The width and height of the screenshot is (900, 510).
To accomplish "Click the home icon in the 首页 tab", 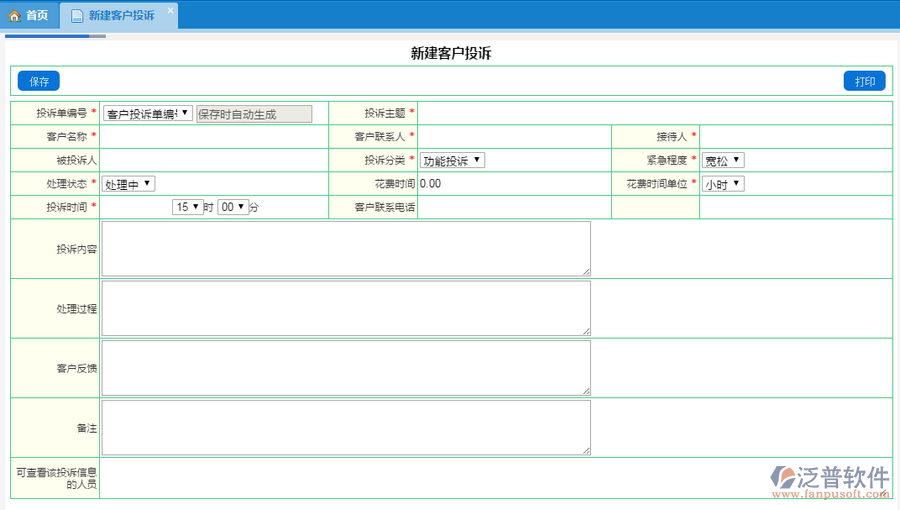I will tap(14, 16).
